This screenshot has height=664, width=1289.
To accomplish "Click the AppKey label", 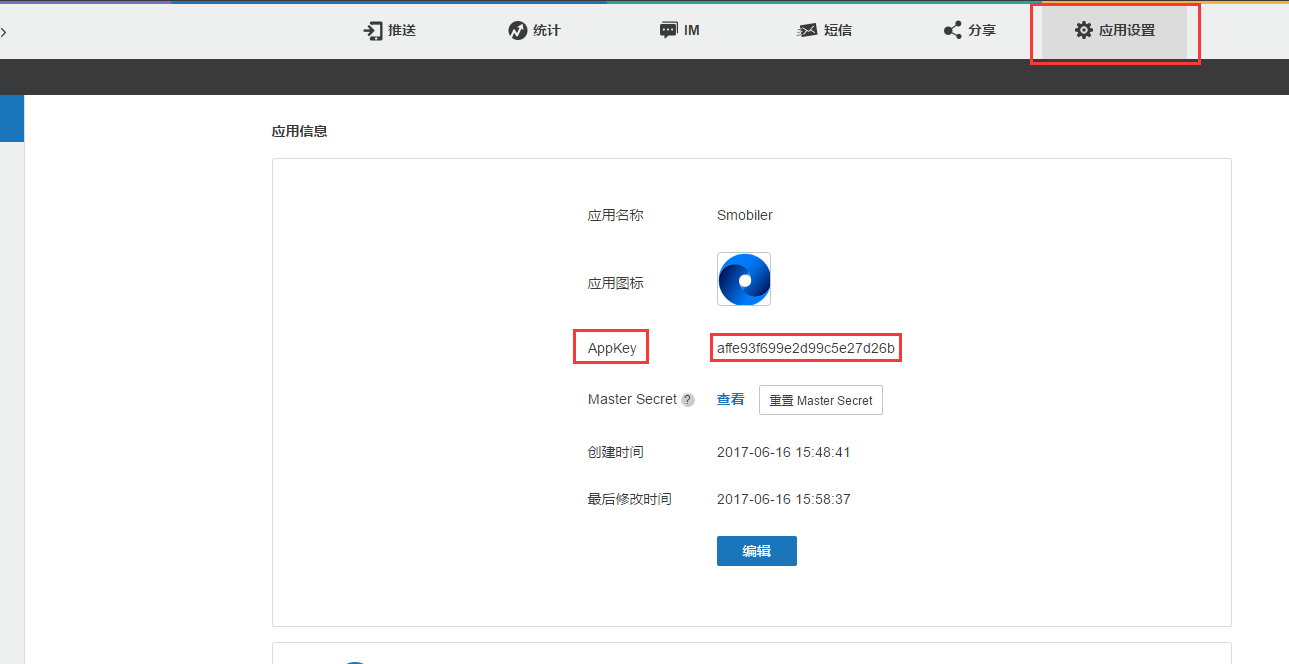I will click(x=612, y=348).
